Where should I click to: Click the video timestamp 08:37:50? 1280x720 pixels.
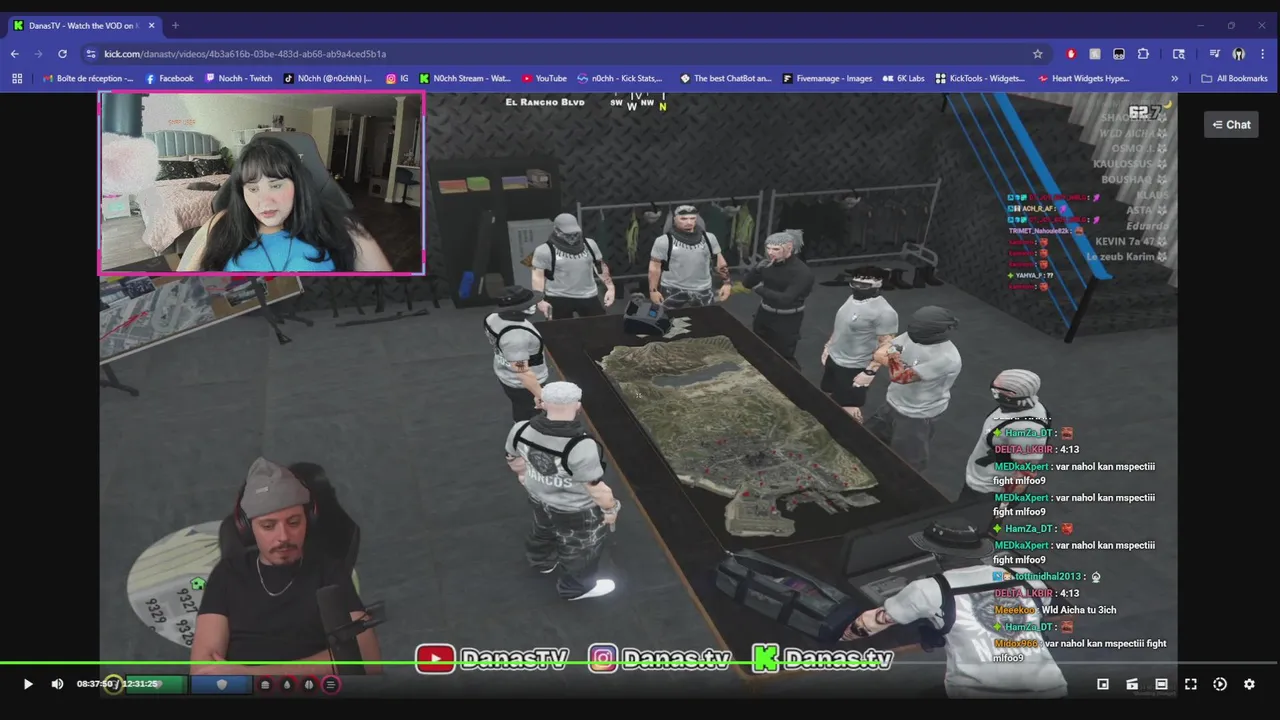click(94, 684)
